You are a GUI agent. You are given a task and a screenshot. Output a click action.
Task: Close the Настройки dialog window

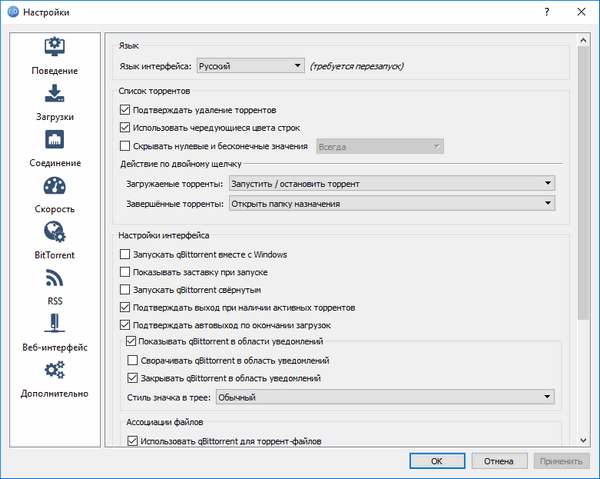click(581, 12)
